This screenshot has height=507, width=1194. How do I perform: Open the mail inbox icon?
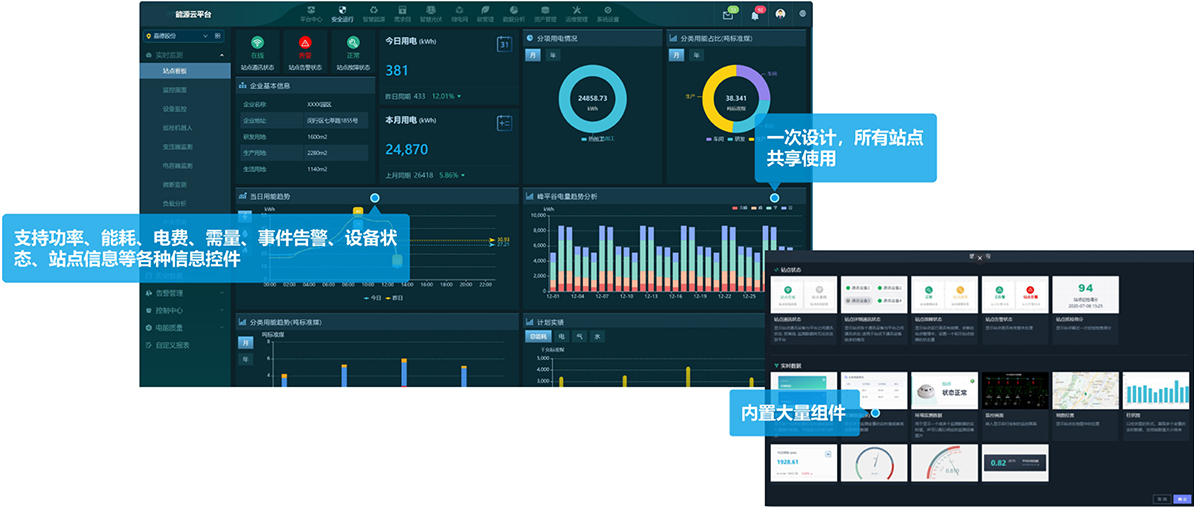point(728,15)
